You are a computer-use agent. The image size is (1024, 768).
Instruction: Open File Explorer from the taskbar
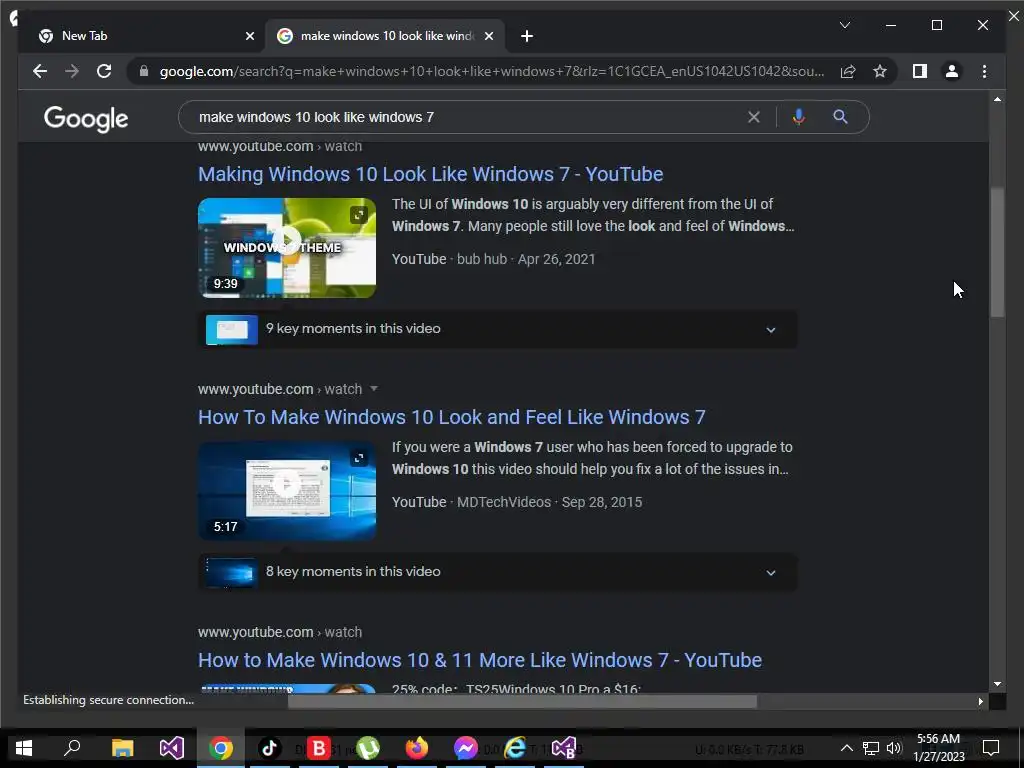[x=122, y=748]
